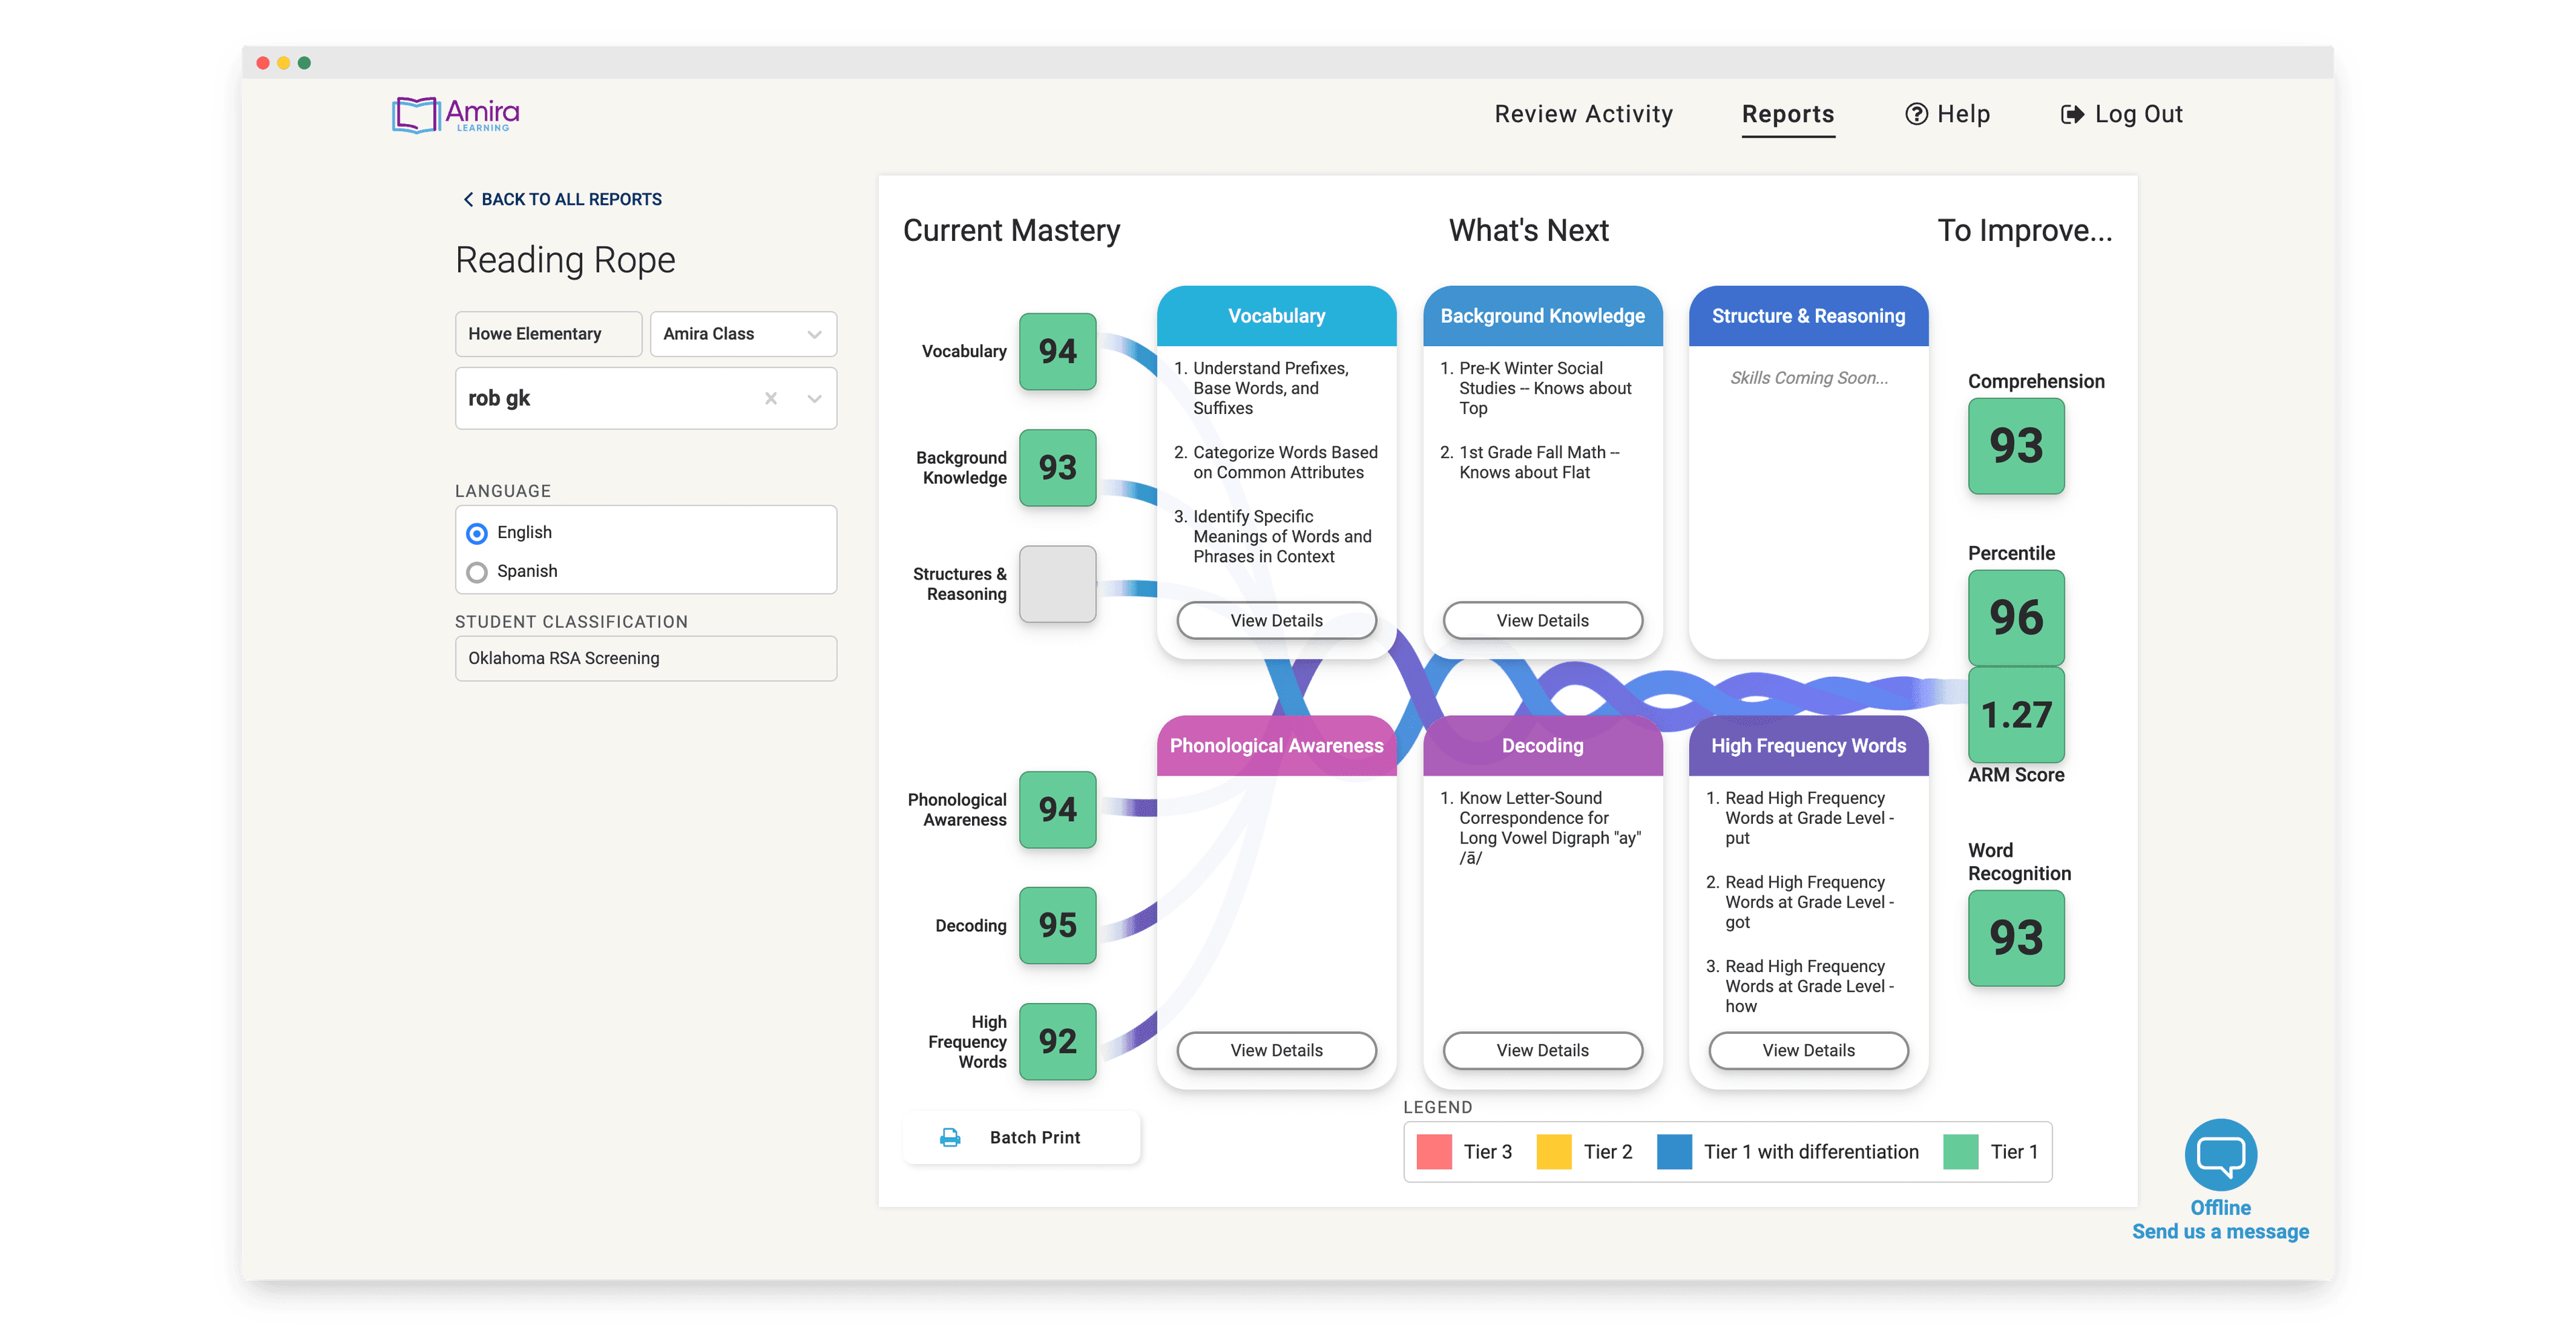Clear the rob gk student selection
Image resolution: width=2576 pixels, height=1325 pixels.
[770, 398]
